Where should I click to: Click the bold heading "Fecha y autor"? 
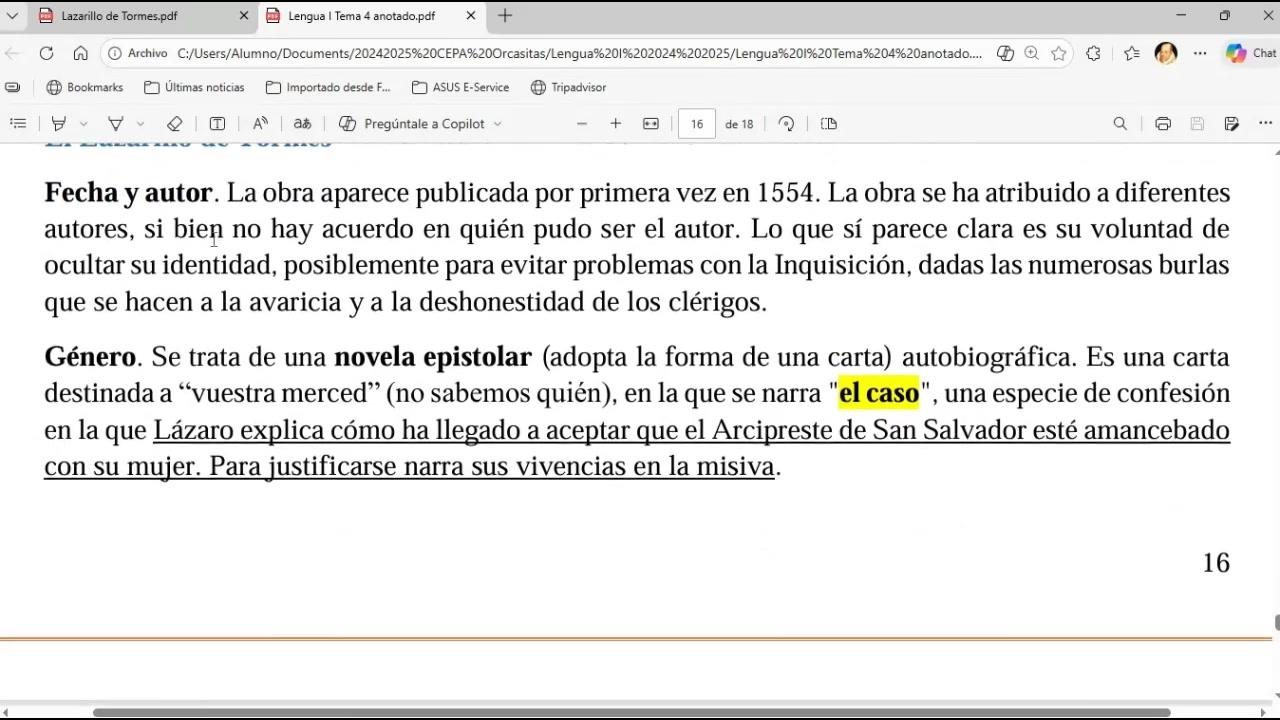tap(128, 193)
